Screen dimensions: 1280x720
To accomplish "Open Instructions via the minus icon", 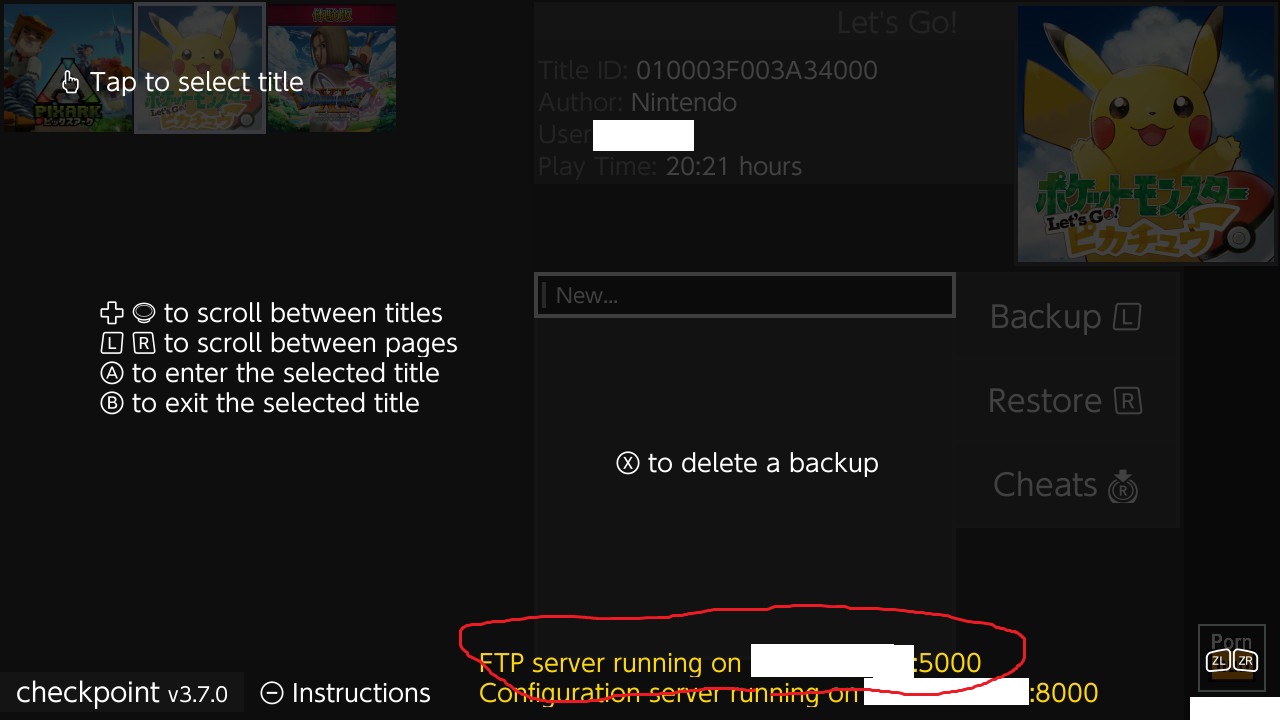I will (271, 693).
